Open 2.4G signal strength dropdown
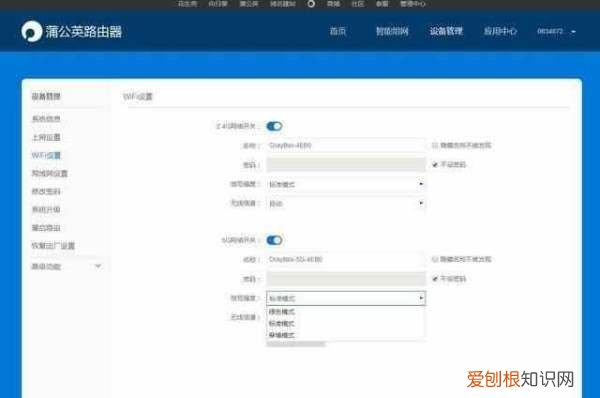Viewport: 600px width, 398px height. 346,184
